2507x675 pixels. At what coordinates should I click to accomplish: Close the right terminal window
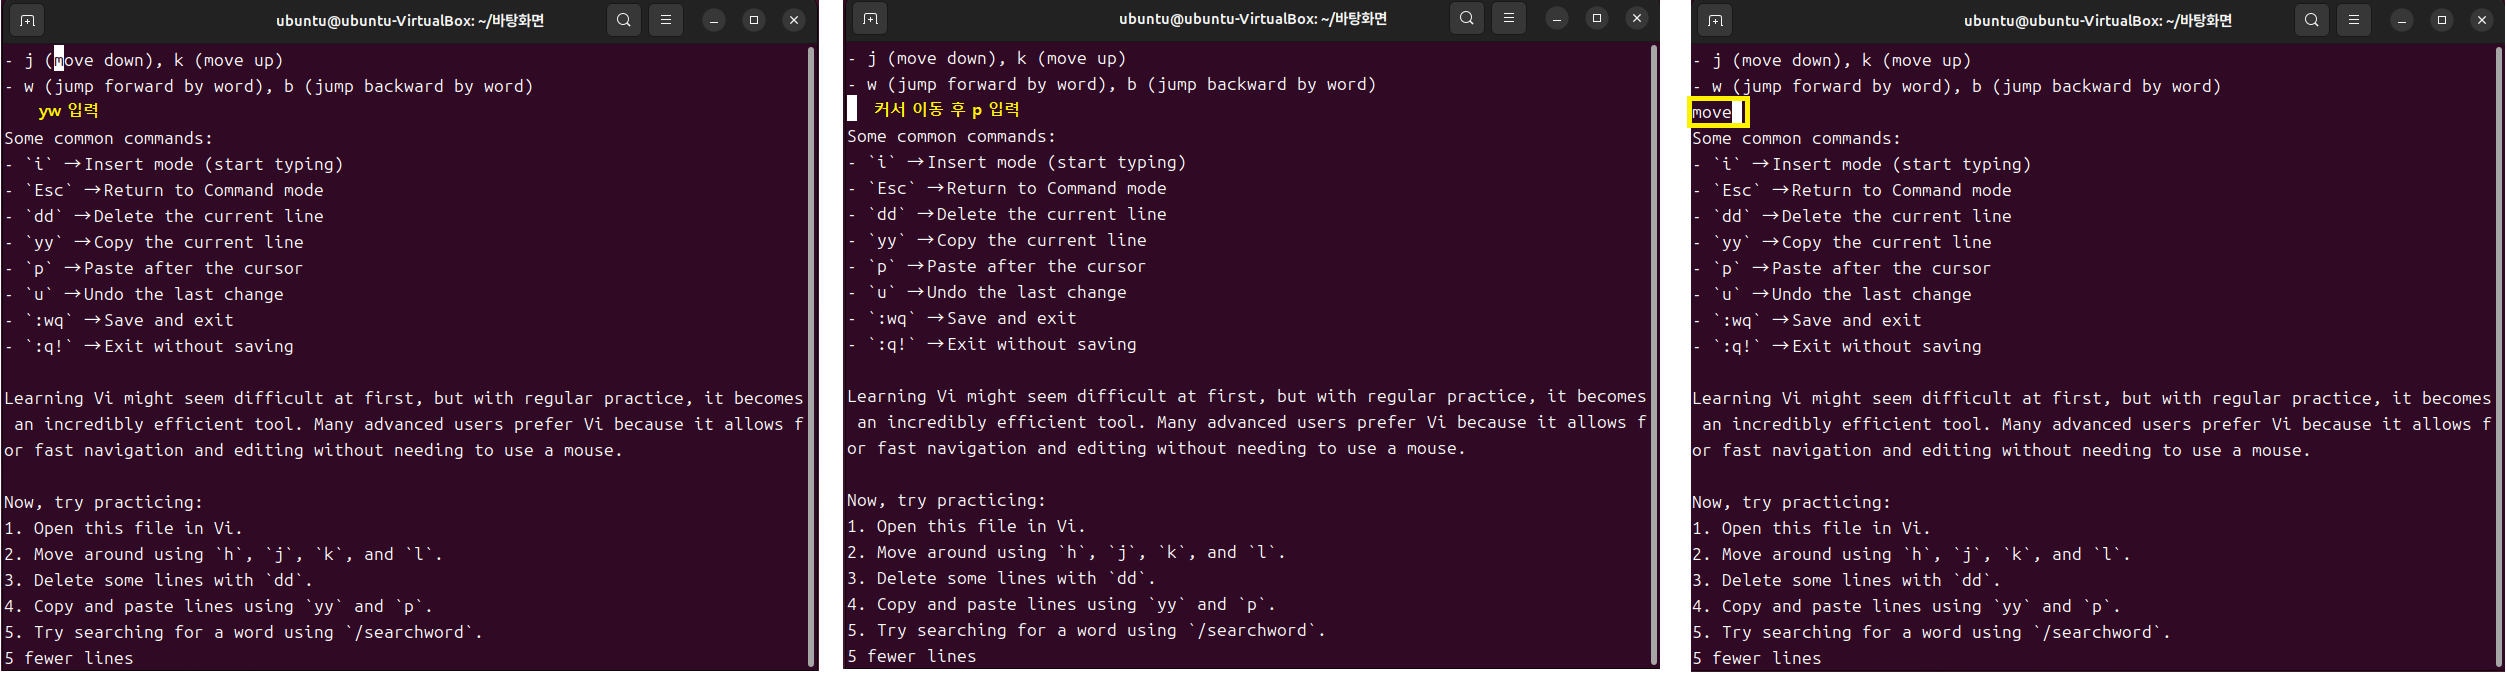(2482, 20)
